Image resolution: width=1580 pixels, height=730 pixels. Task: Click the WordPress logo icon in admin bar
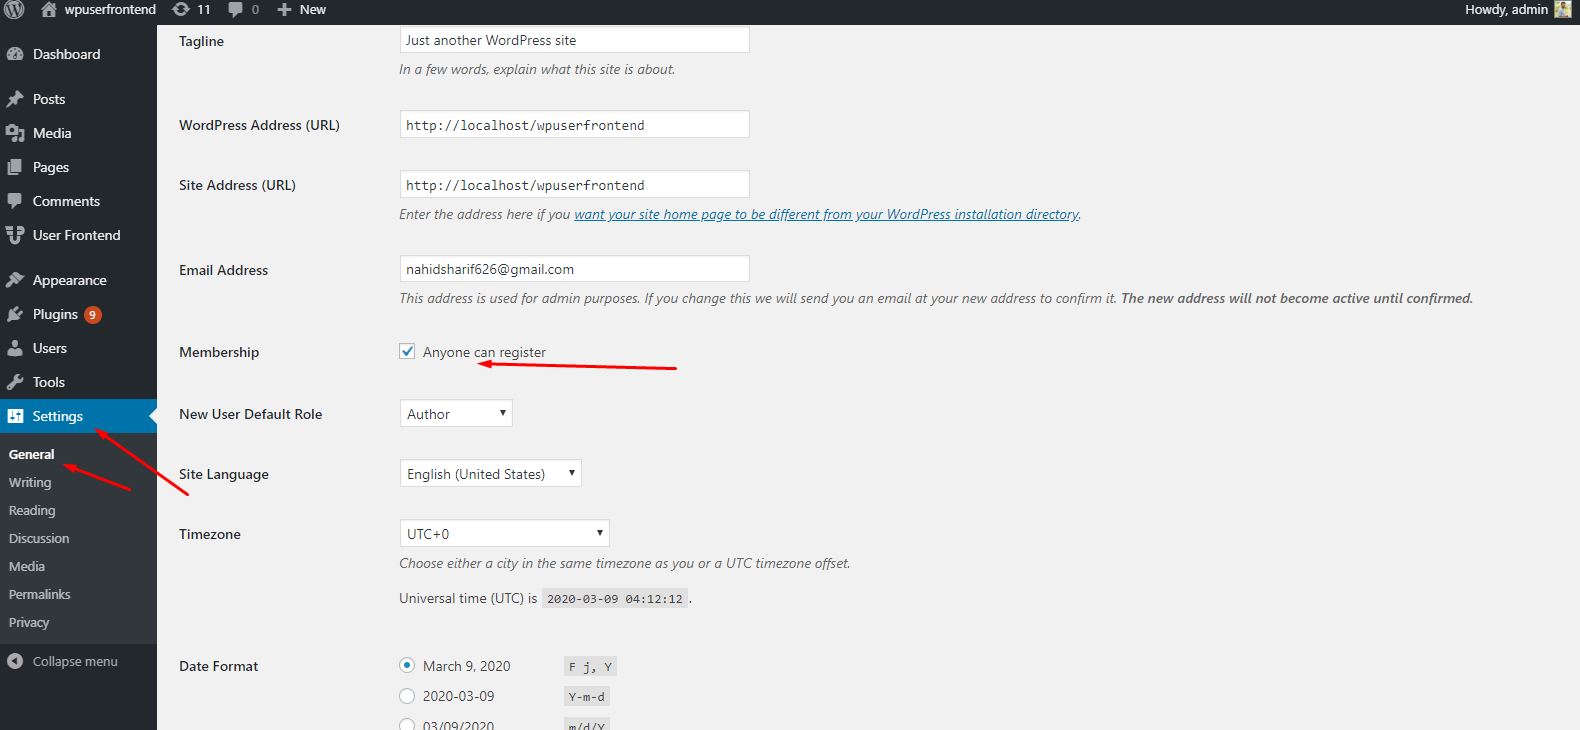click(x=14, y=10)
